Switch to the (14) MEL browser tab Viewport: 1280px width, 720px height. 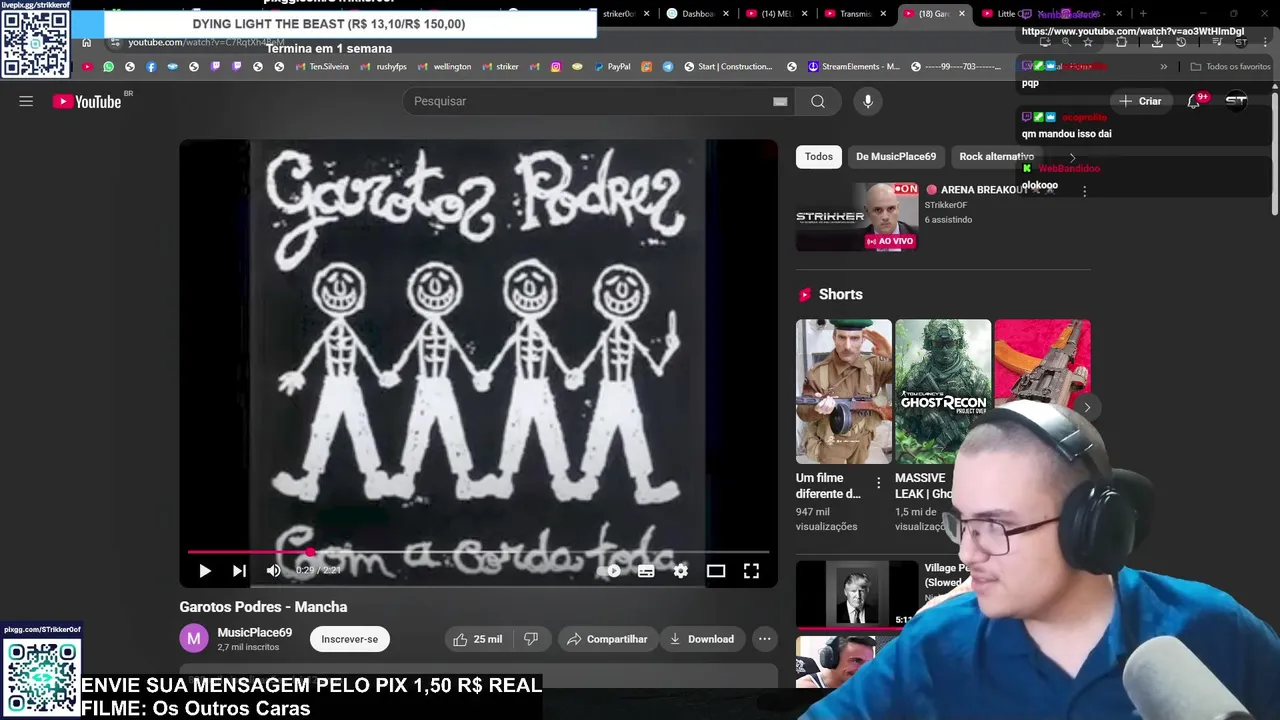[777, 14]
